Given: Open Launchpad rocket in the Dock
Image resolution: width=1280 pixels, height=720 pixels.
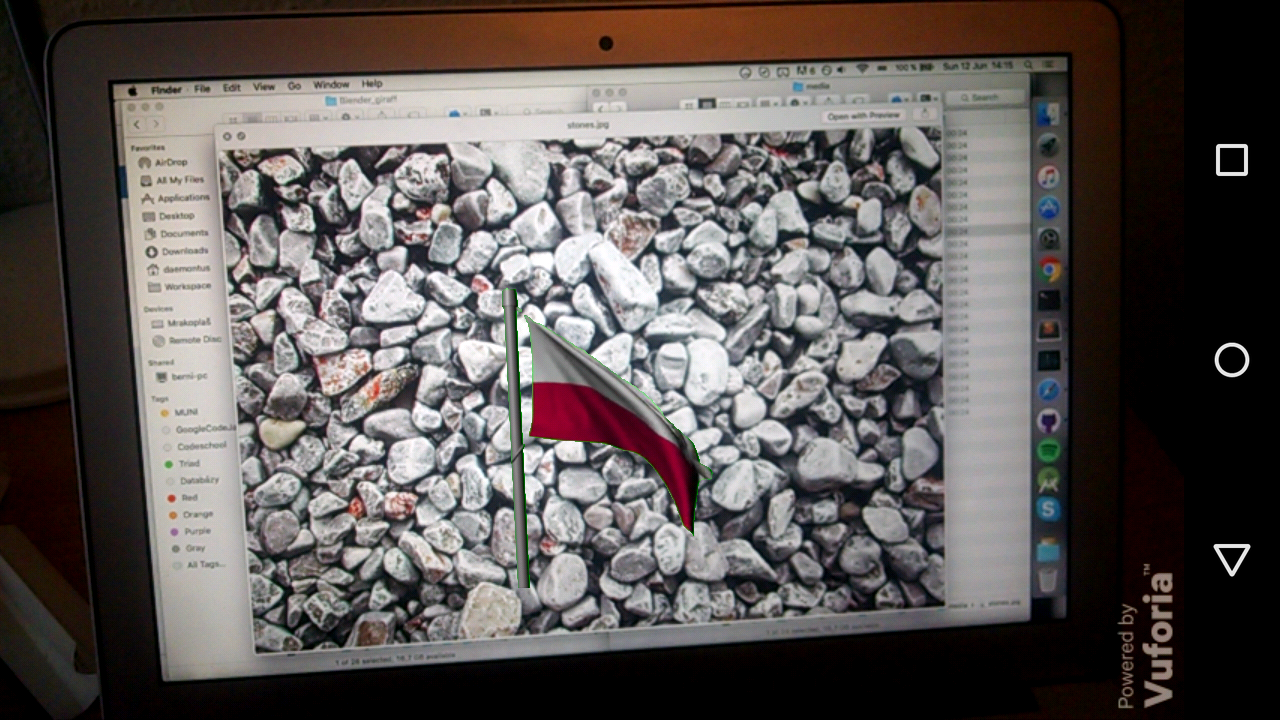Looking at the screenshot, I should [x=1048, y=146].
